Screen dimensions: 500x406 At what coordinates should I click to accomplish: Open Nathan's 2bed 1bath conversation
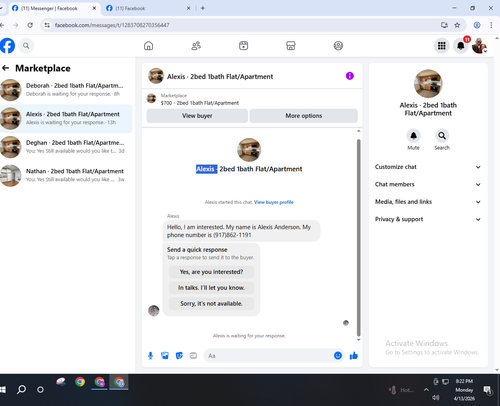[x=66, y=175]
